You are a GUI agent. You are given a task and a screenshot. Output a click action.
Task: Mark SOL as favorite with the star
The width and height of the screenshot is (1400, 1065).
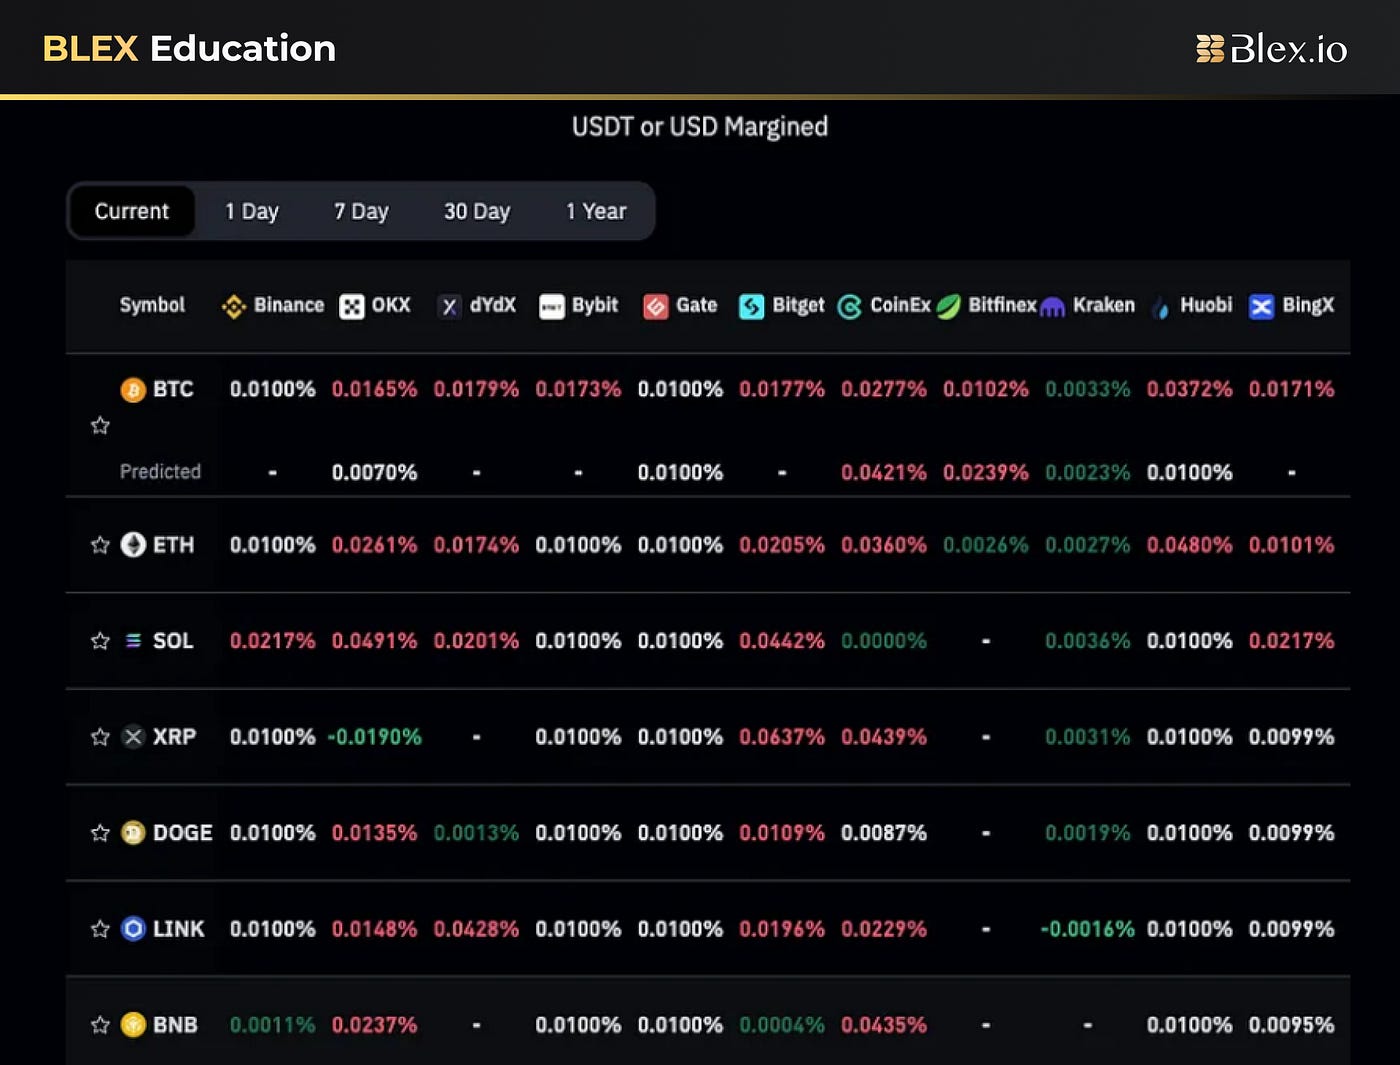(99, 641)
